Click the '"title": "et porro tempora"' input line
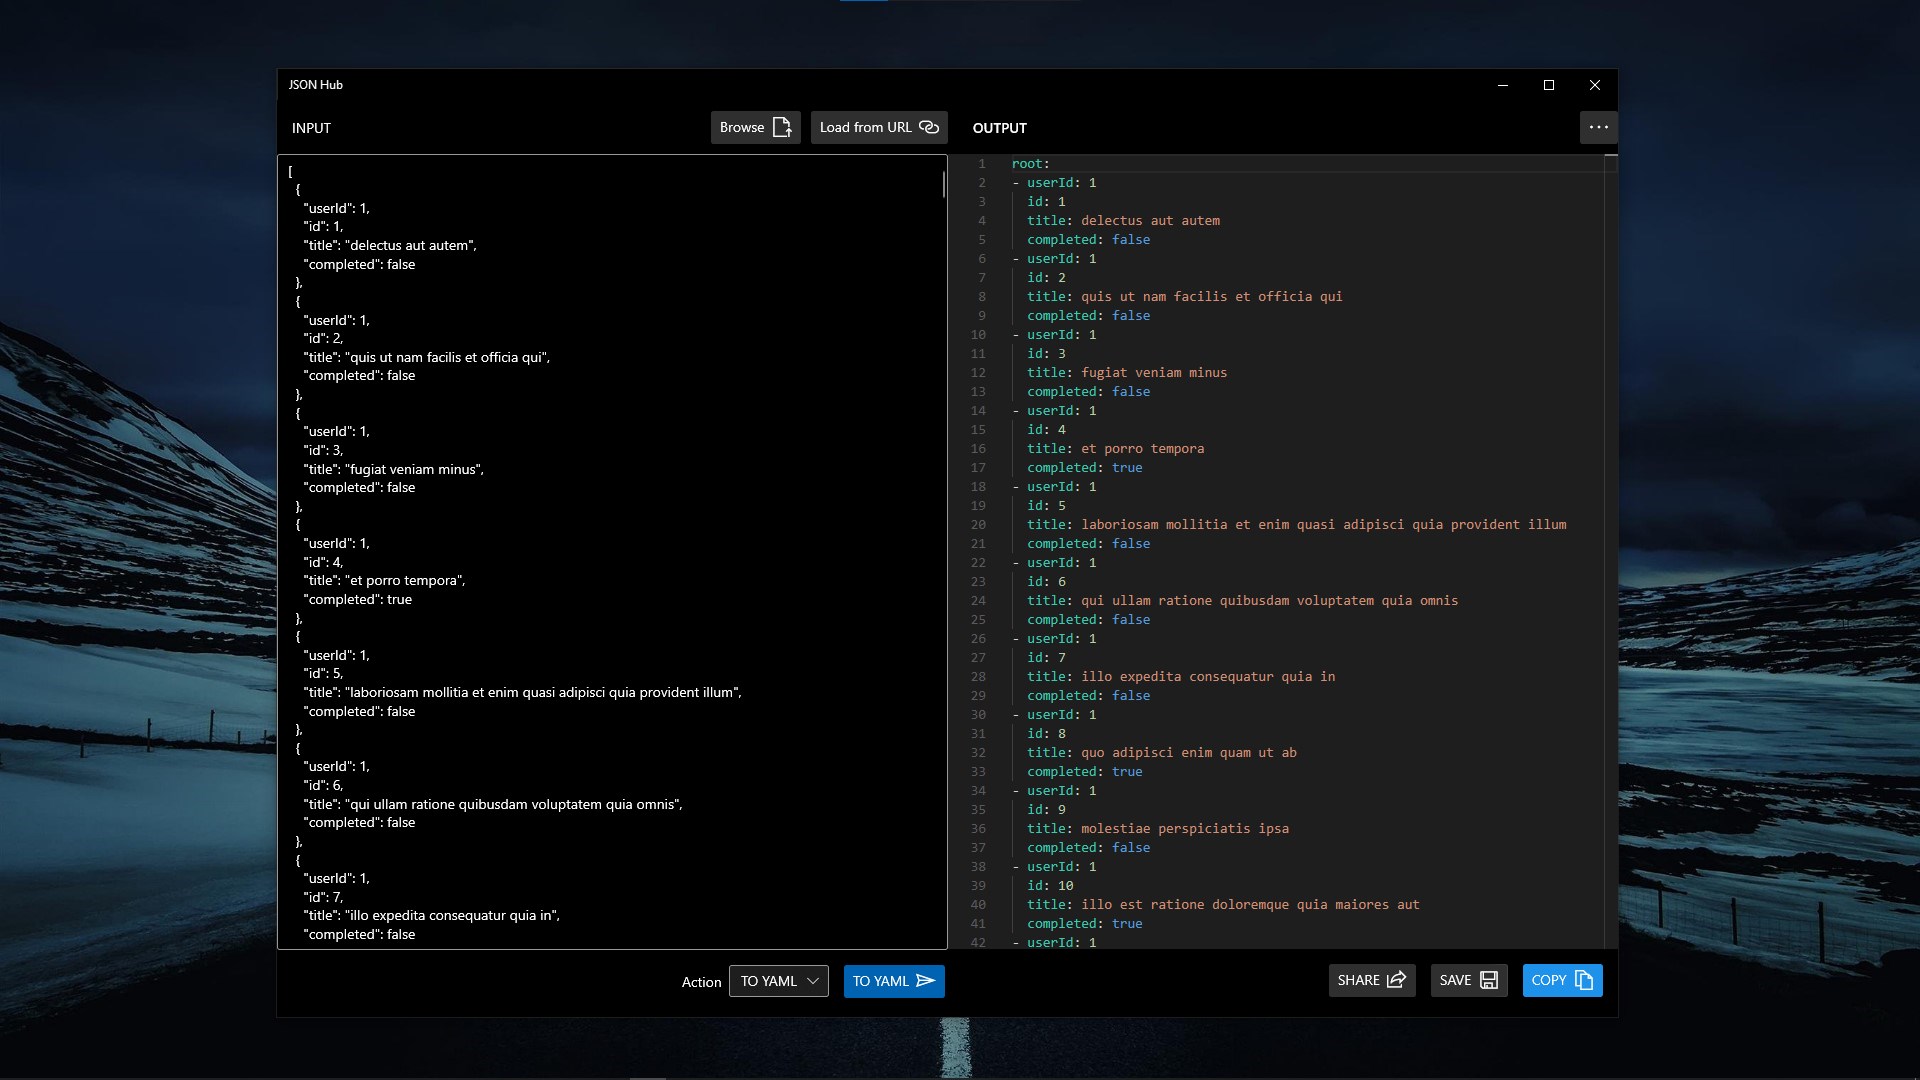1920x1080 pixels. click(384, 581)
